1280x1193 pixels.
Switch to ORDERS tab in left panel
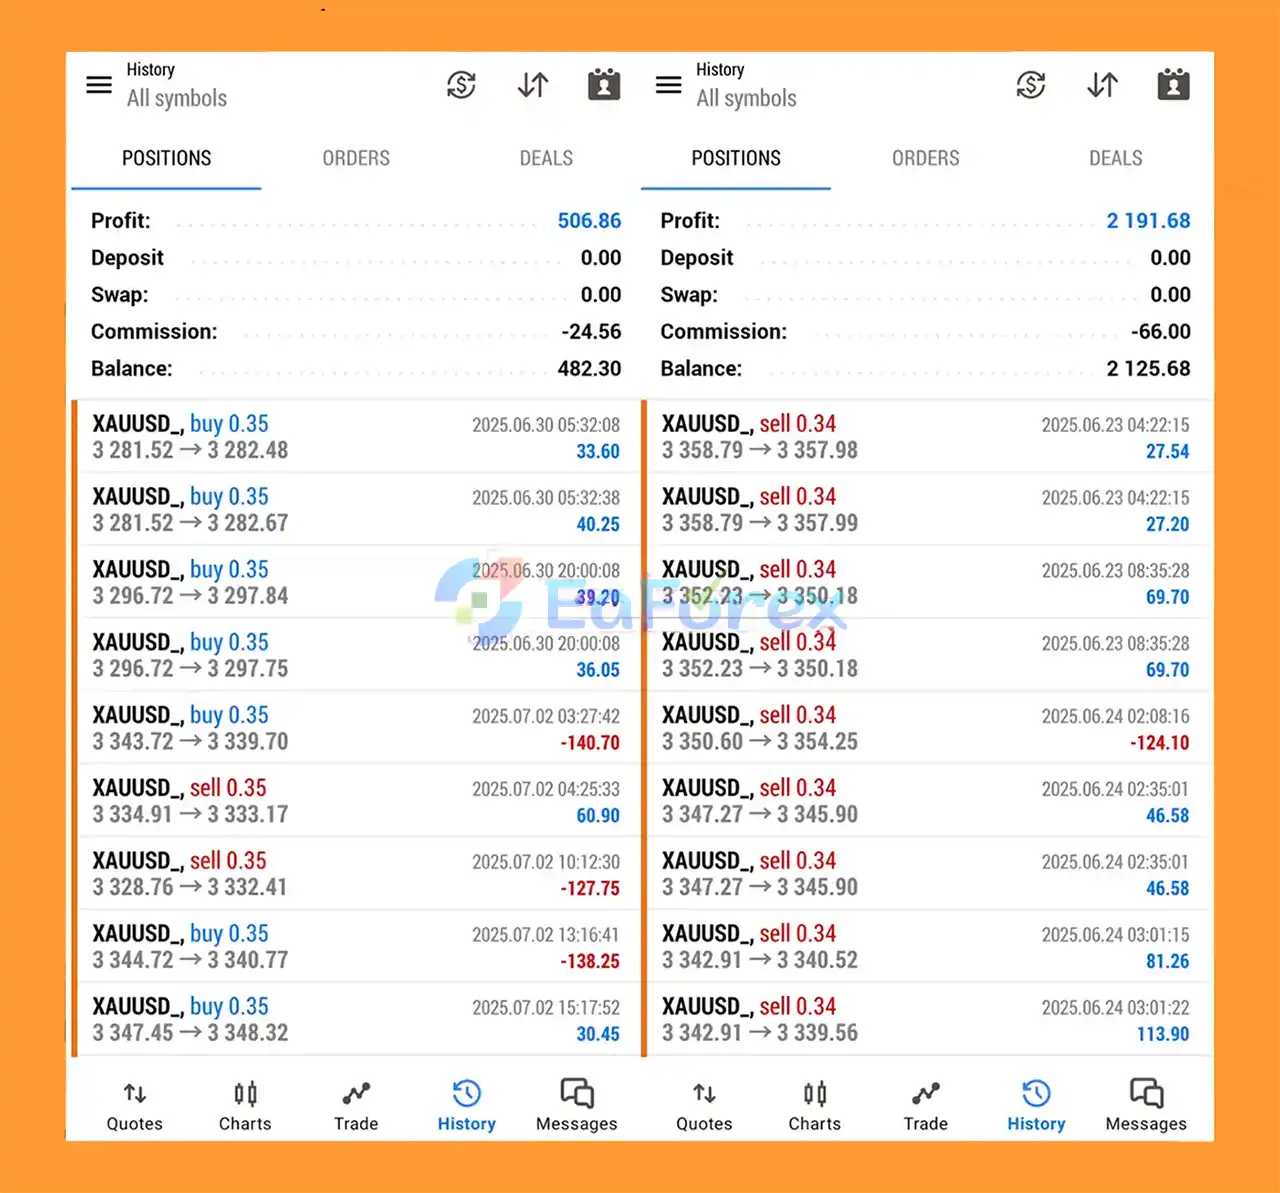[x=356, y=158]
